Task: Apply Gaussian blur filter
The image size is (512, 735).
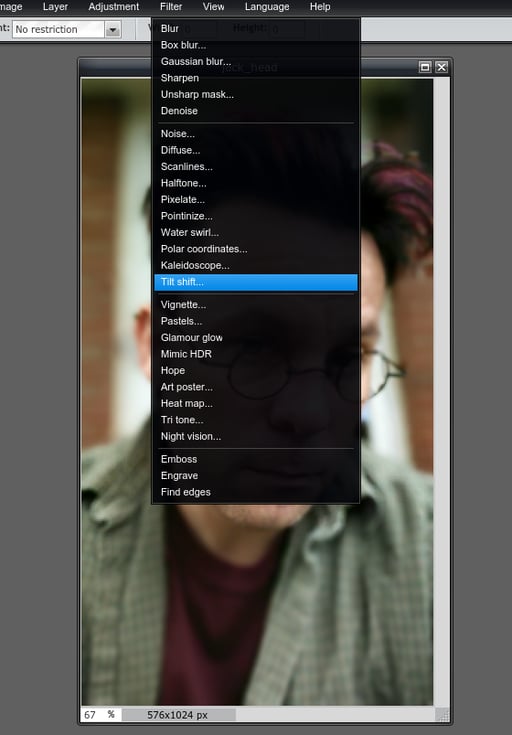Action: 256,61
